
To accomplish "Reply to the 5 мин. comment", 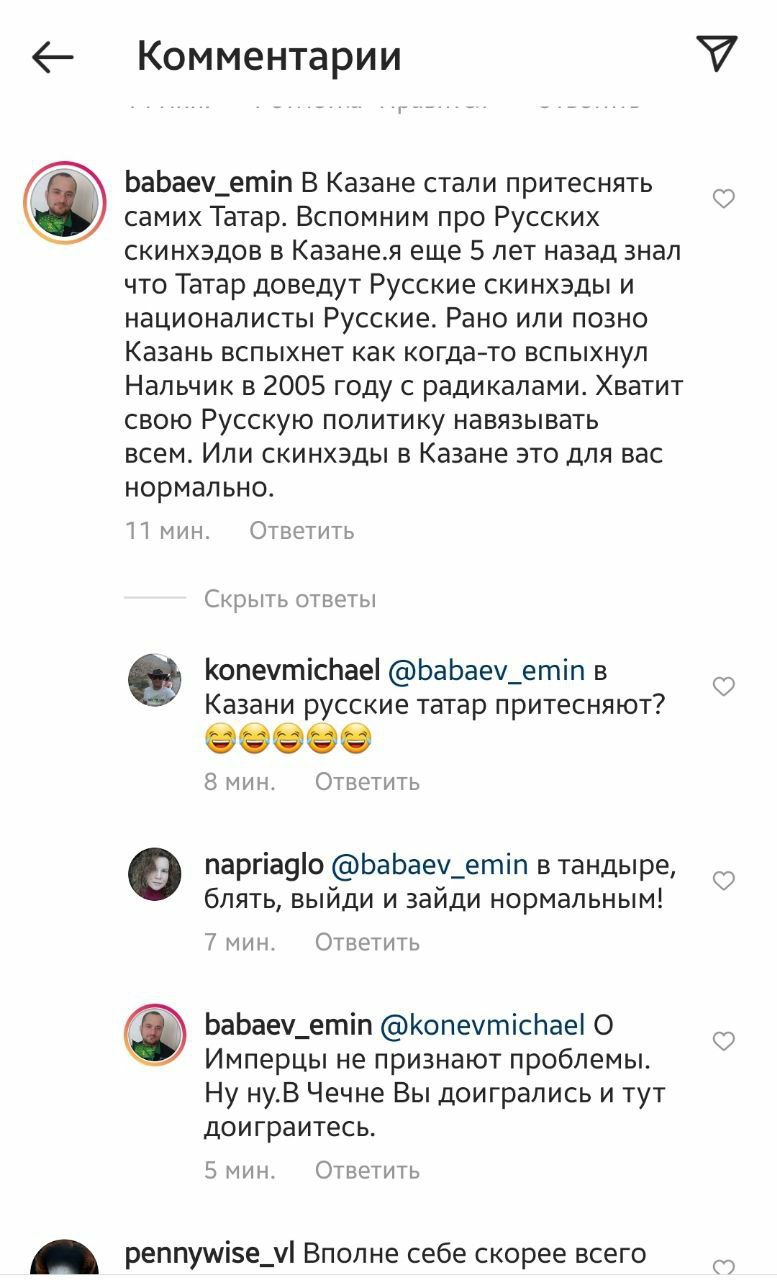I will click(367, 1170).
